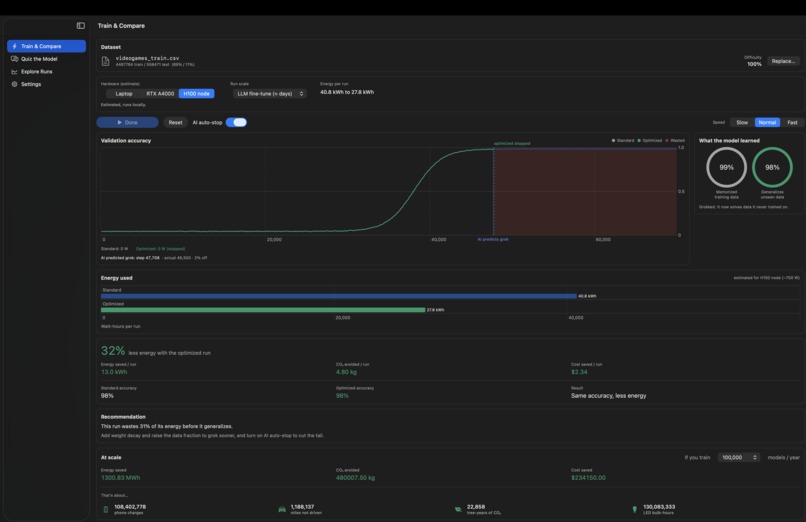Click the car miles not driven icon
This screenshot has width=806, height=522.
coord(282,510)
